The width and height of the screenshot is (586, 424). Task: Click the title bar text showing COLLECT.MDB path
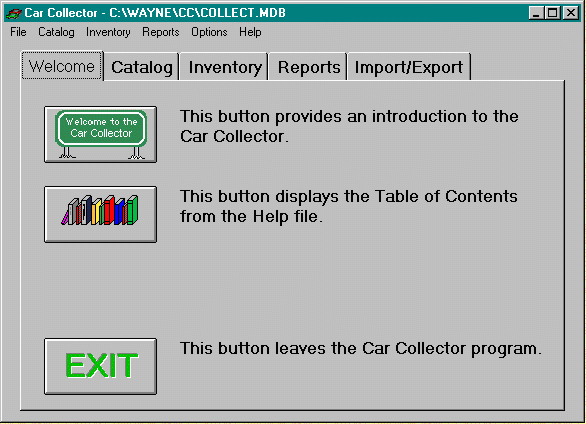(x=155, y=13)
